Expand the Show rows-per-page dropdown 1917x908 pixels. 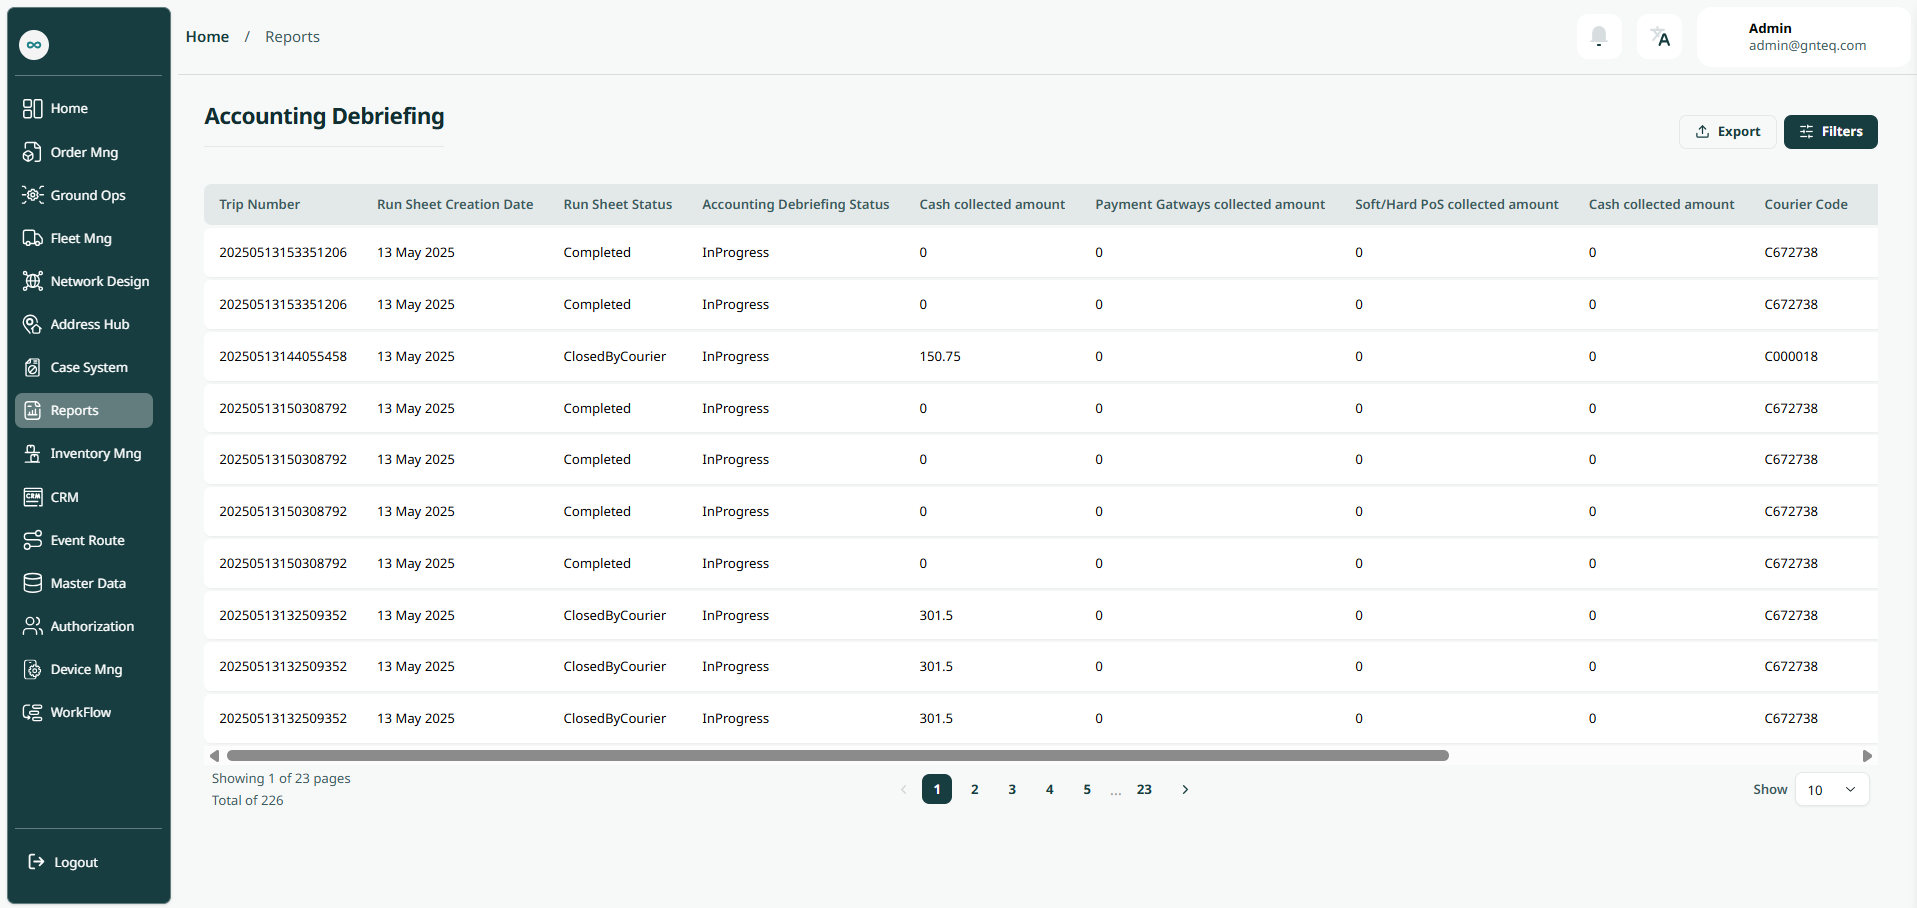tap(1831, 789)
